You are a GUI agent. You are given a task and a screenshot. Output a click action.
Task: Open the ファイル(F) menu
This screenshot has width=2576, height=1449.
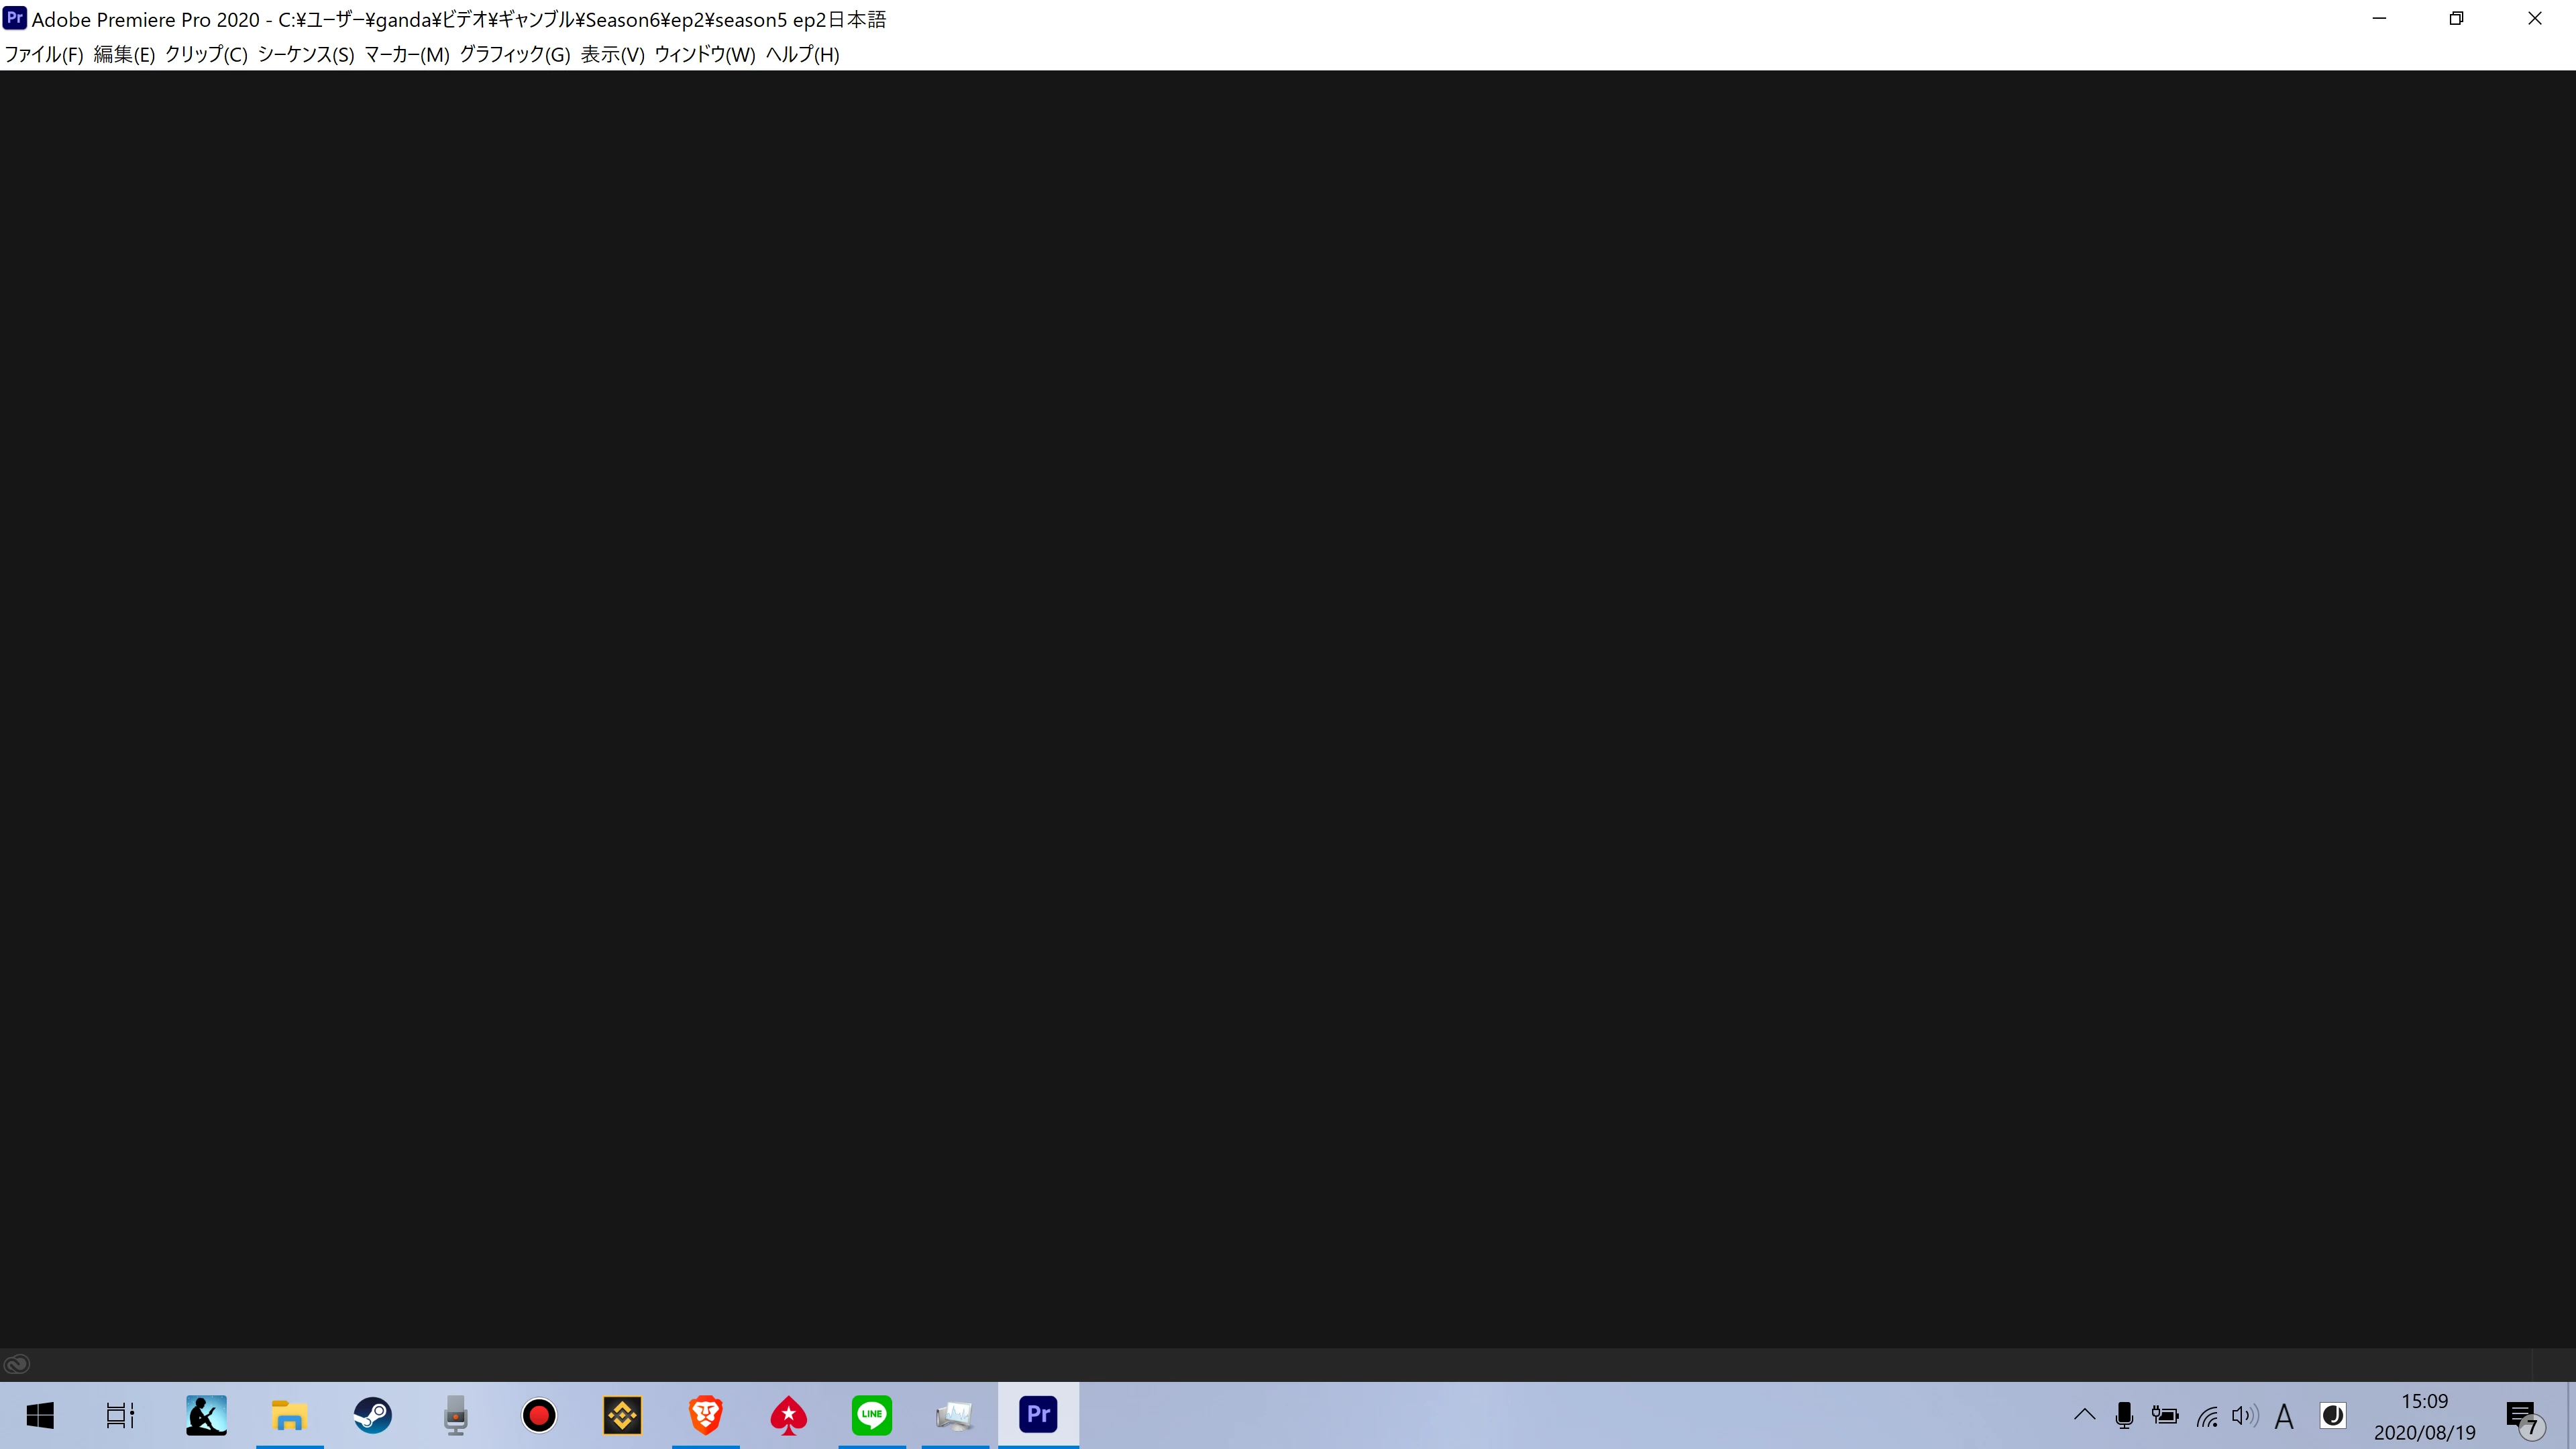(x=44, y=55)
